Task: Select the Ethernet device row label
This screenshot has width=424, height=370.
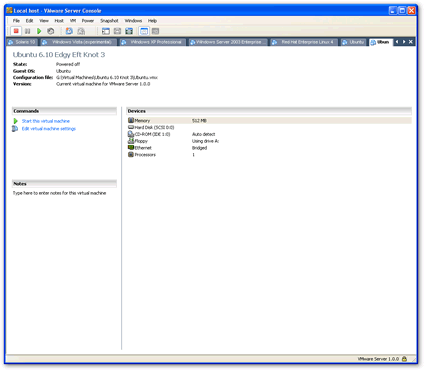Action: pyautogui.click(x=143, y=148)
